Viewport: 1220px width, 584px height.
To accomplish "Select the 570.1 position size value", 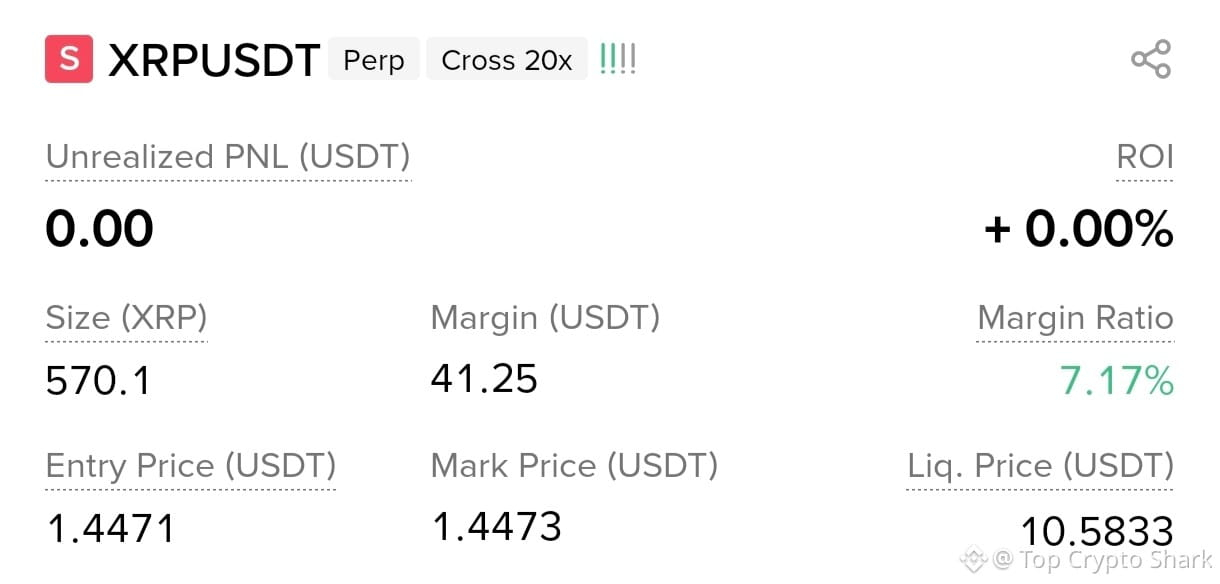I will pyautogui.click(x=98, y=381).
